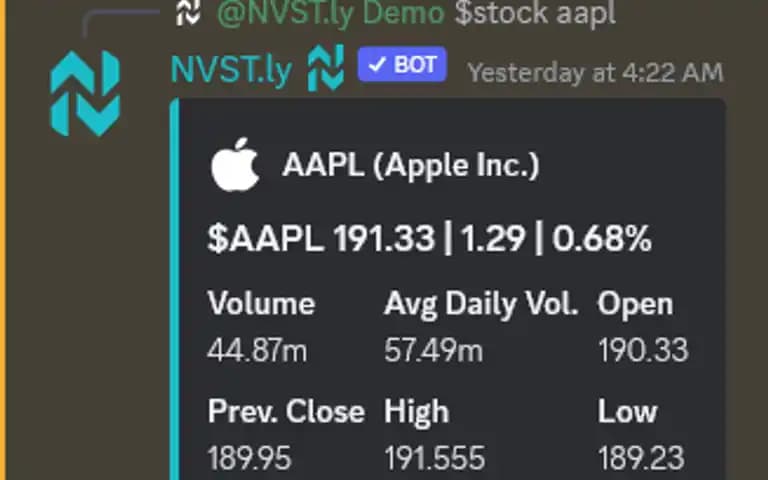The height and width of the screenshot is (480, 768).
Task: Select the Volume field label
Action: (262, 304)
